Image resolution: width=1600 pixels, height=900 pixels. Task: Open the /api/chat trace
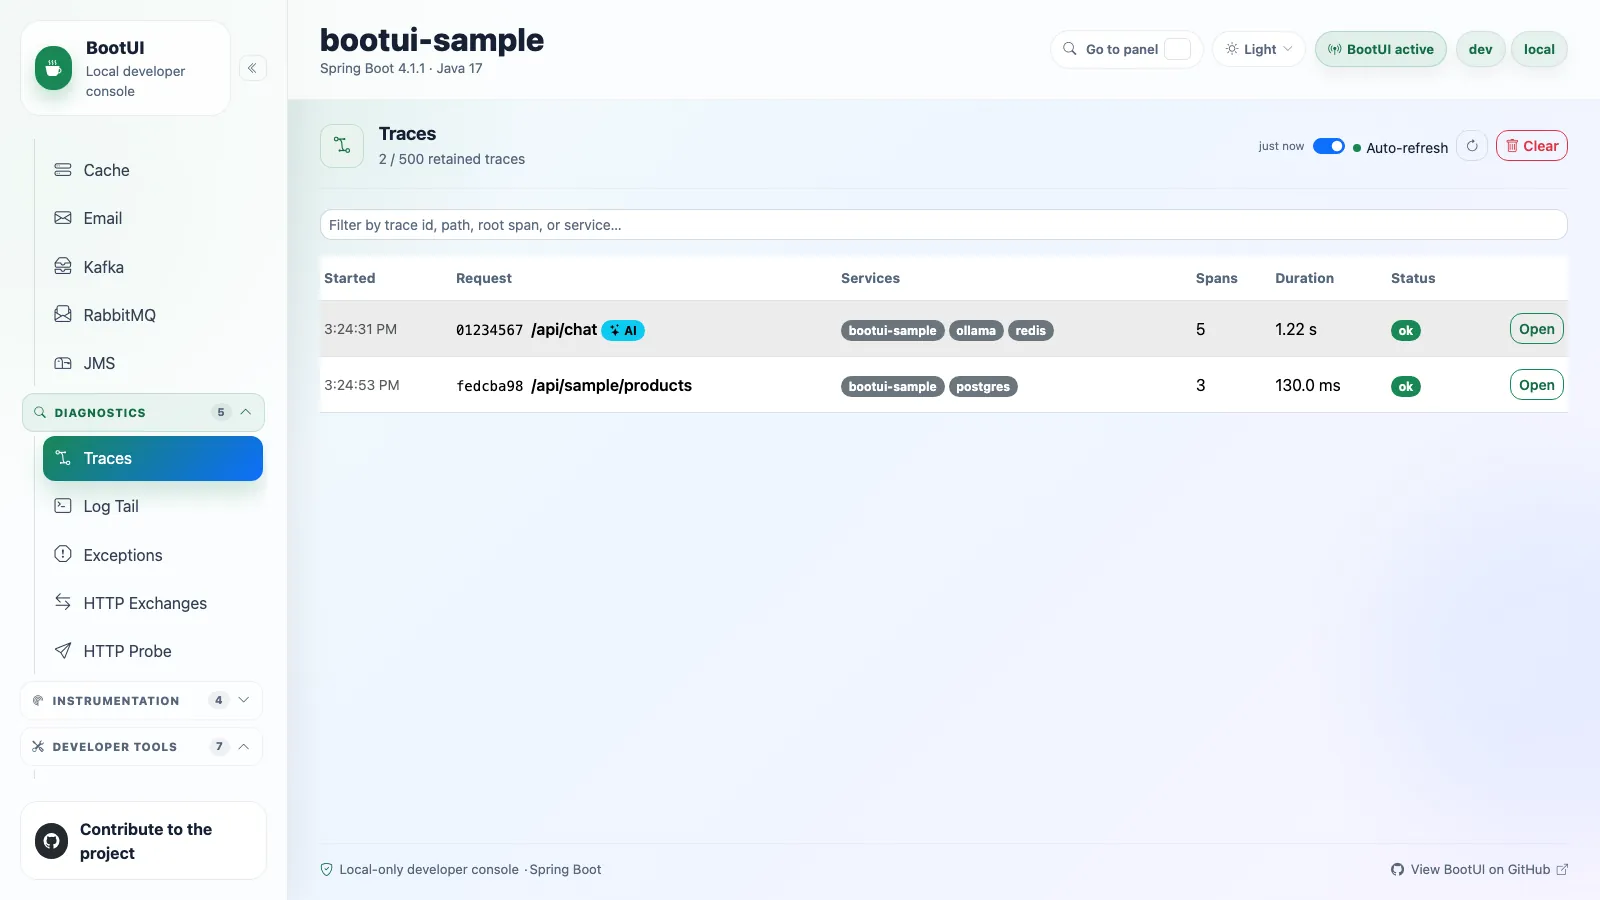click(x=1536, y=329)
